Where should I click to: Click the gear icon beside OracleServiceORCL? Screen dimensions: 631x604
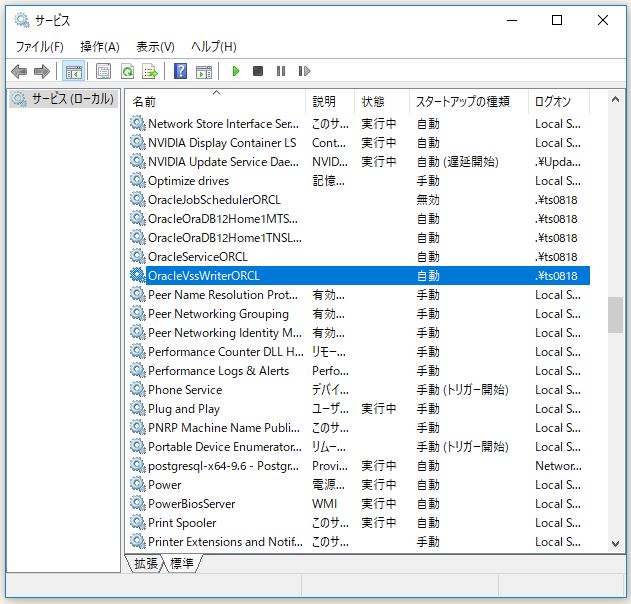138,257
